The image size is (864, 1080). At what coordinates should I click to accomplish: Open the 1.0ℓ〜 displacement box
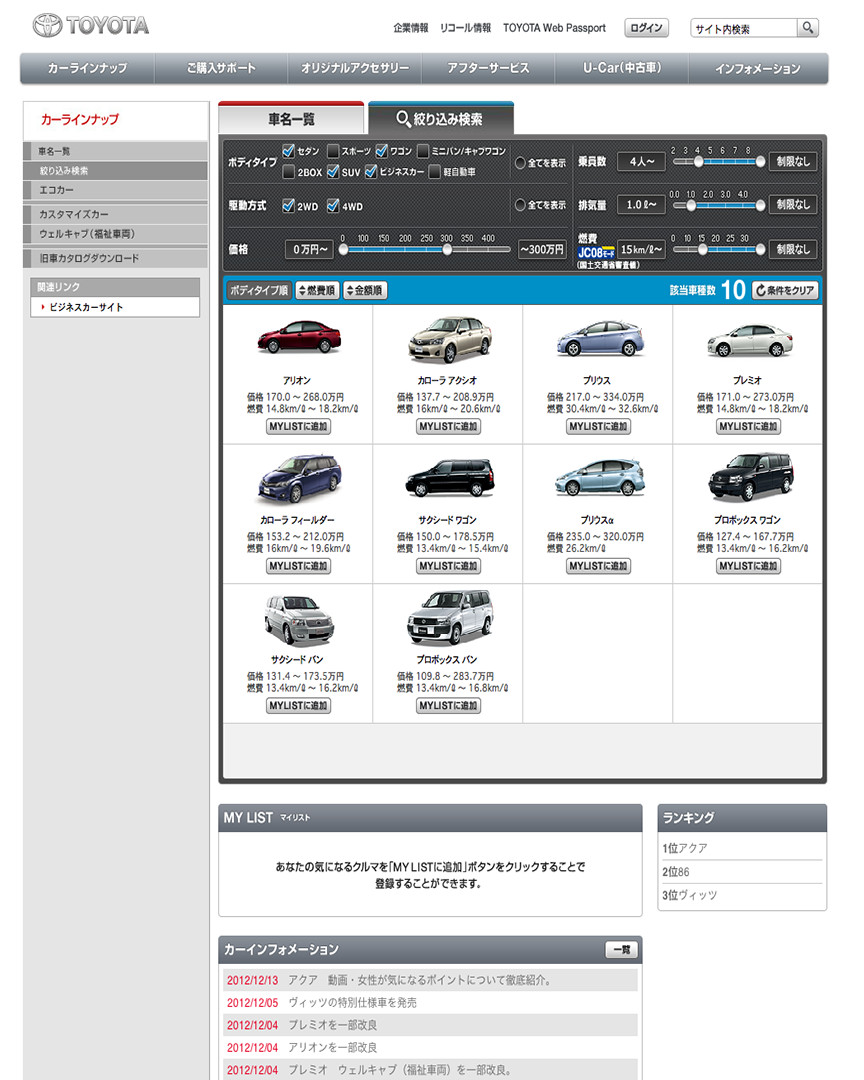(641, 205)
